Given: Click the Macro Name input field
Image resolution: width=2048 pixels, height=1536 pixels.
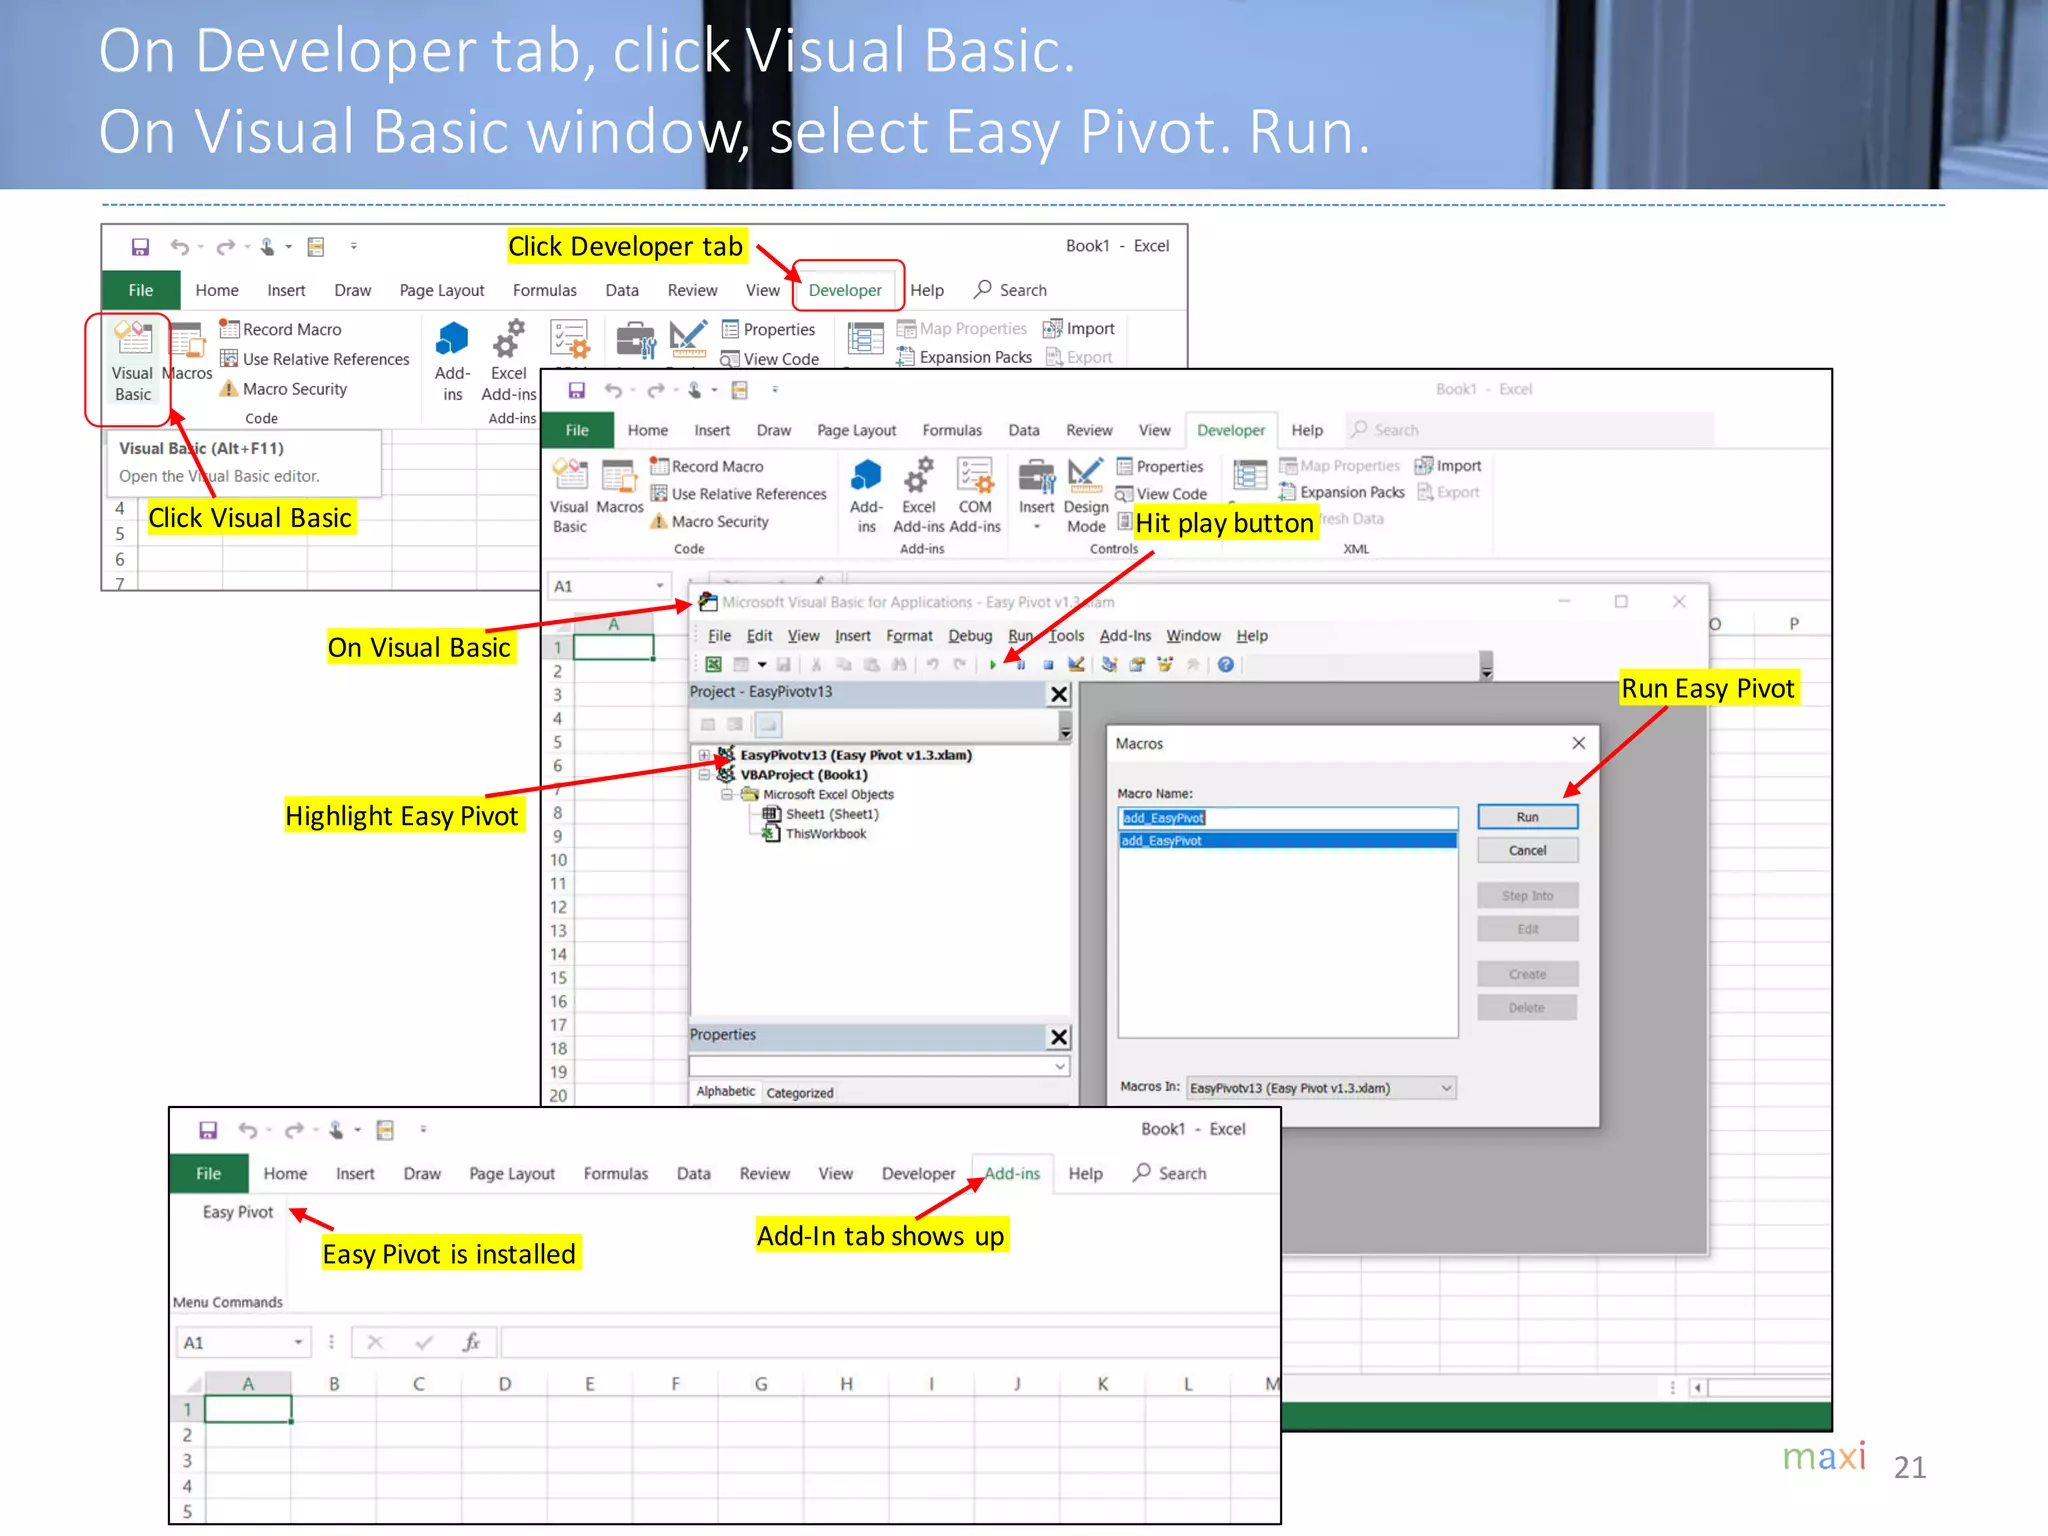Looking at the screenshot, I should 1288,818.
